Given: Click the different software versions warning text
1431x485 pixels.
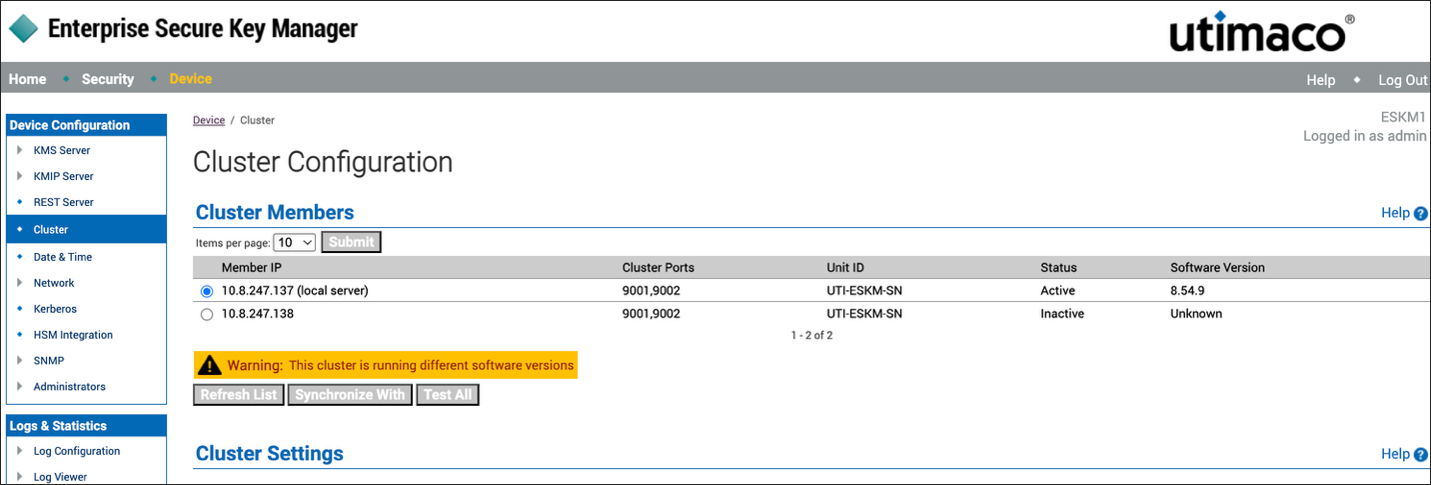Looking at the screenshot, I should click(431, 366).
